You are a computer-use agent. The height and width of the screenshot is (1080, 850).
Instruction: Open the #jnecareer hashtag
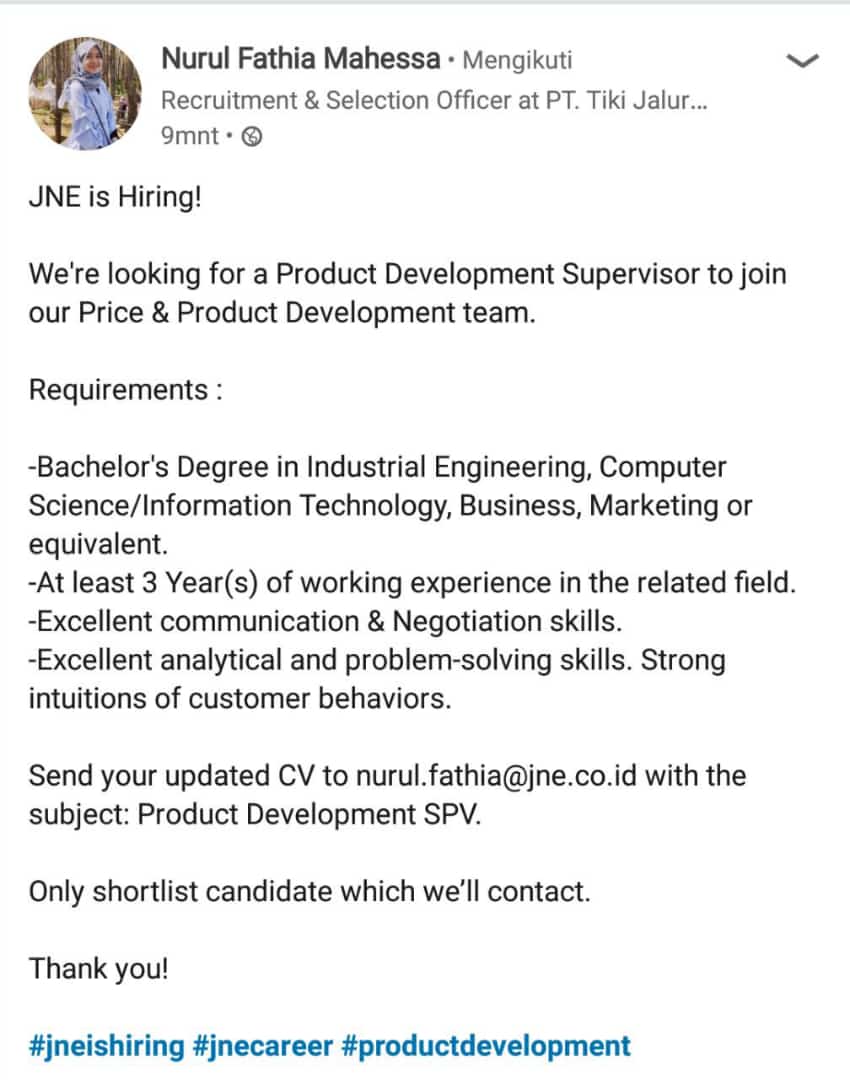coord(263,1046)
